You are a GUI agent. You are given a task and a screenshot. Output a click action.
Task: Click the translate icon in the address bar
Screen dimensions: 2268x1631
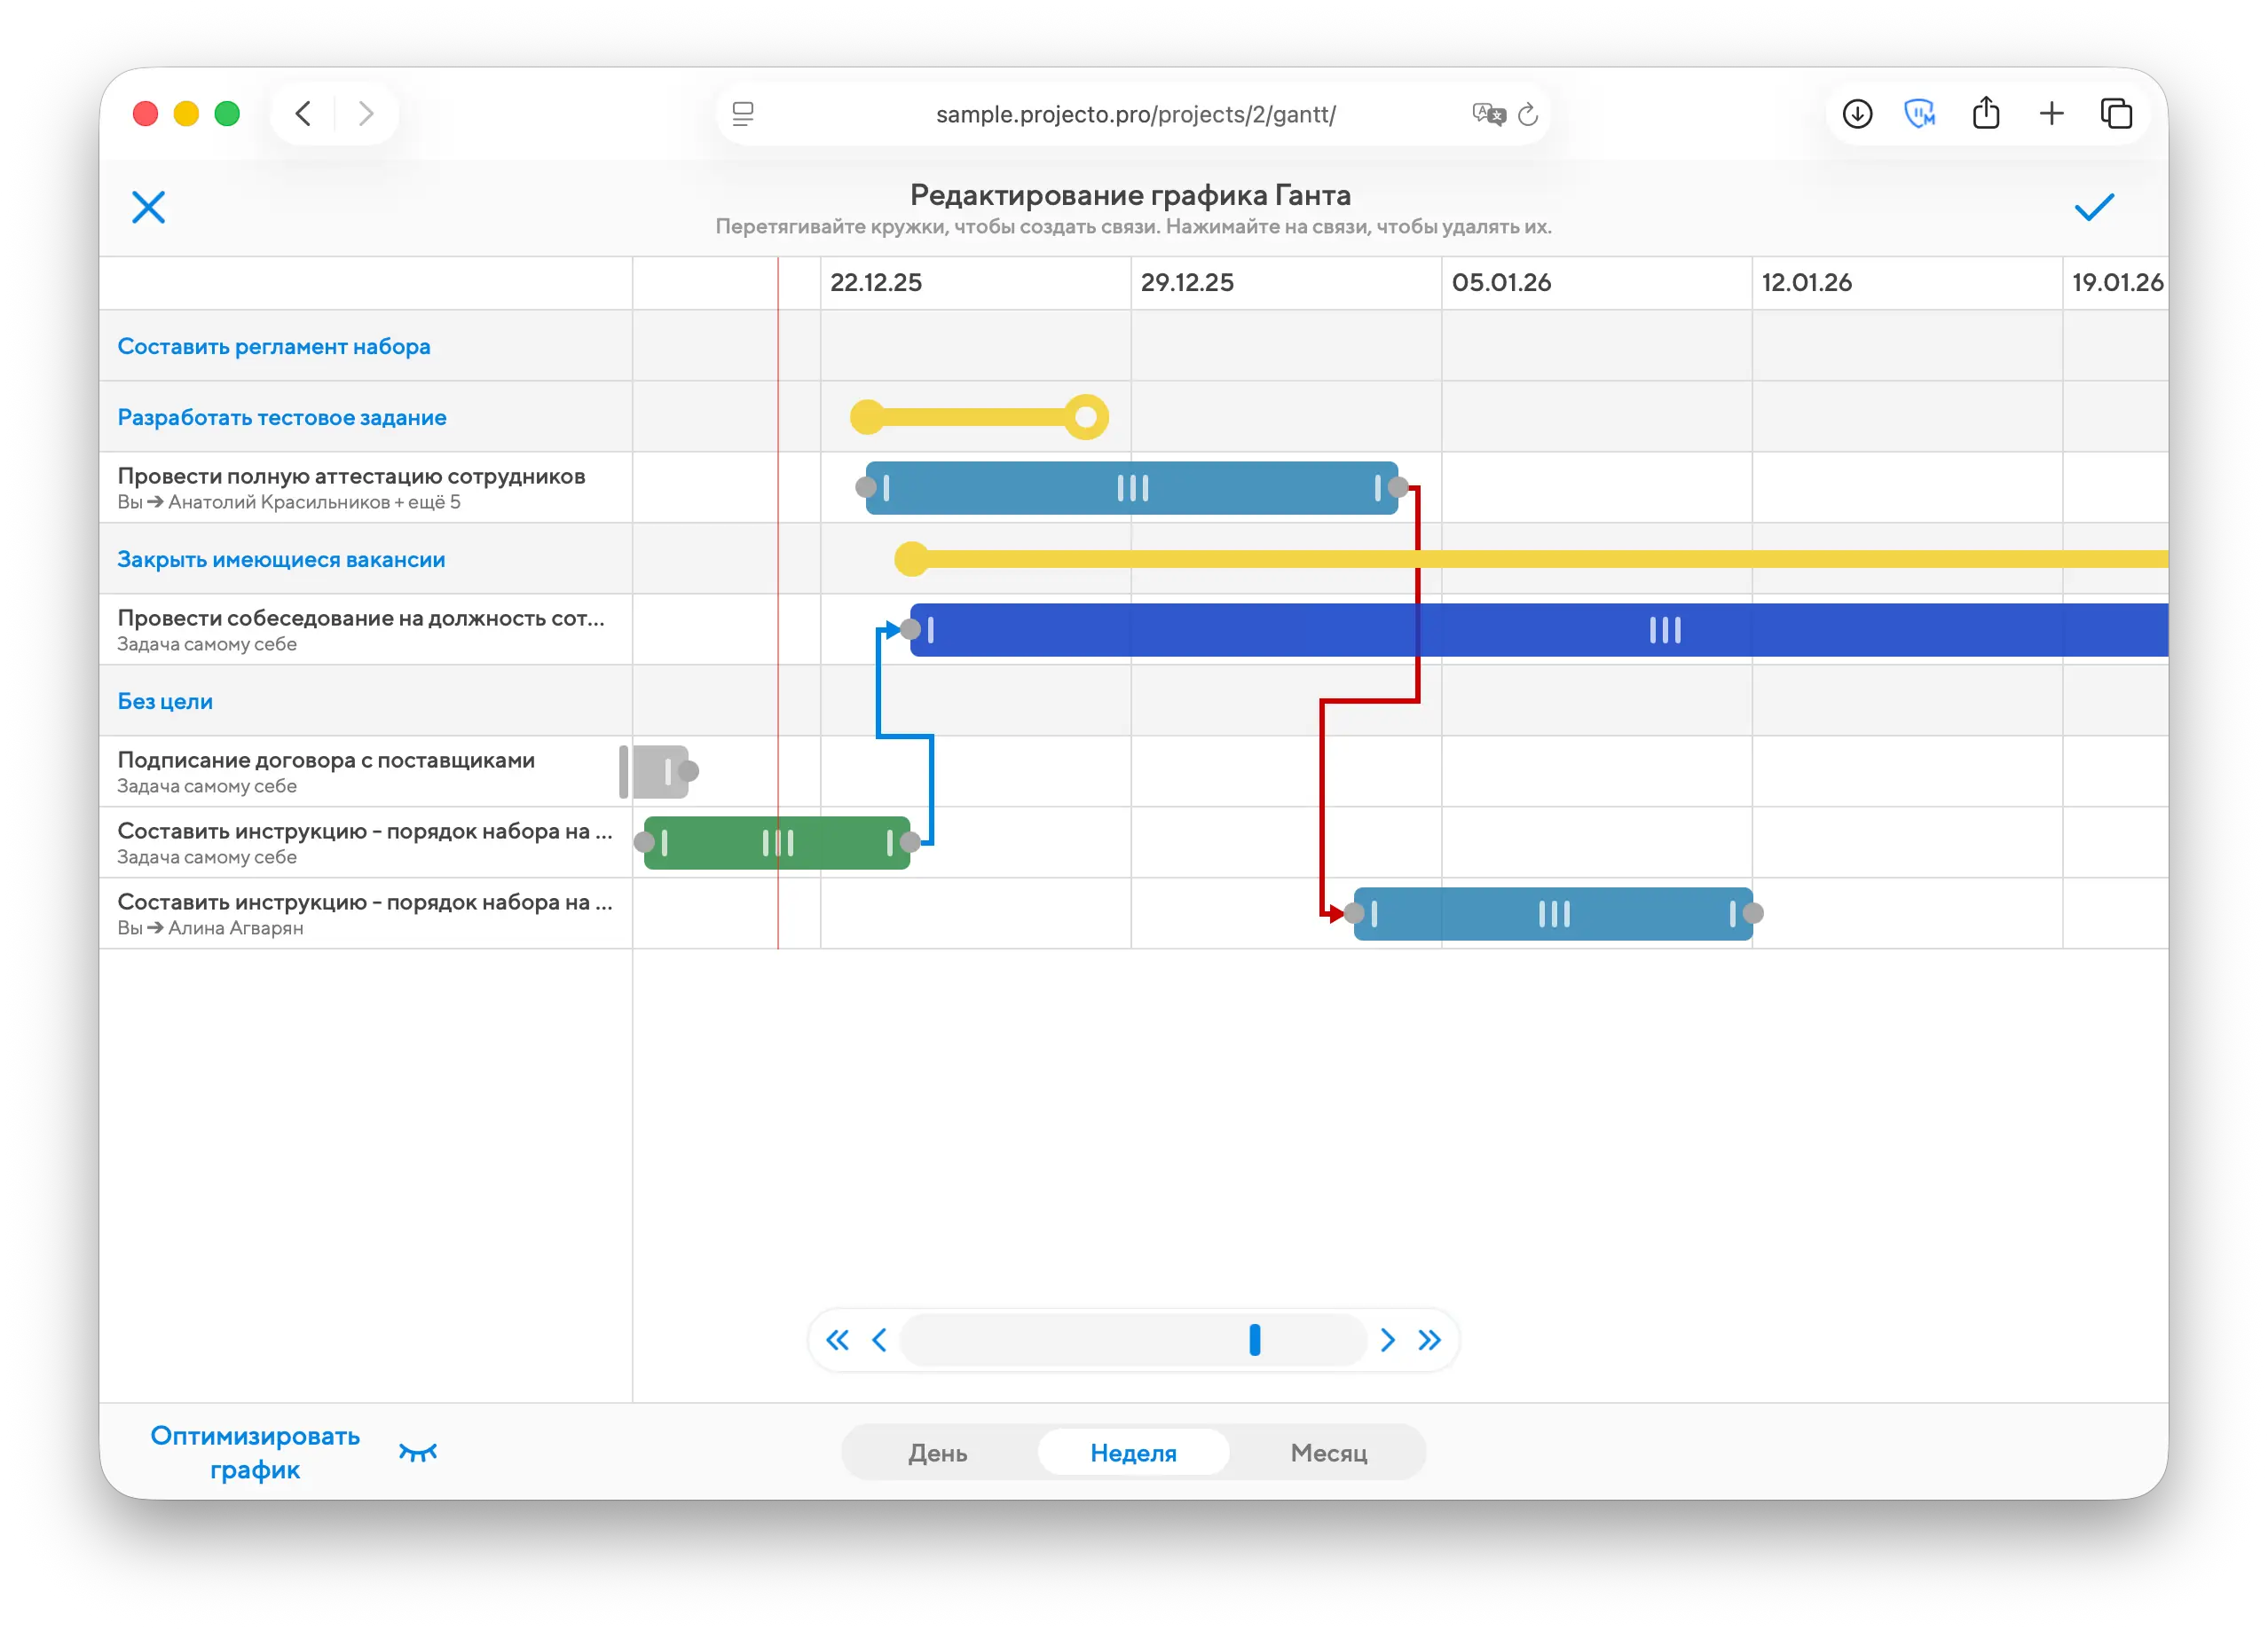coord(1488,114)
